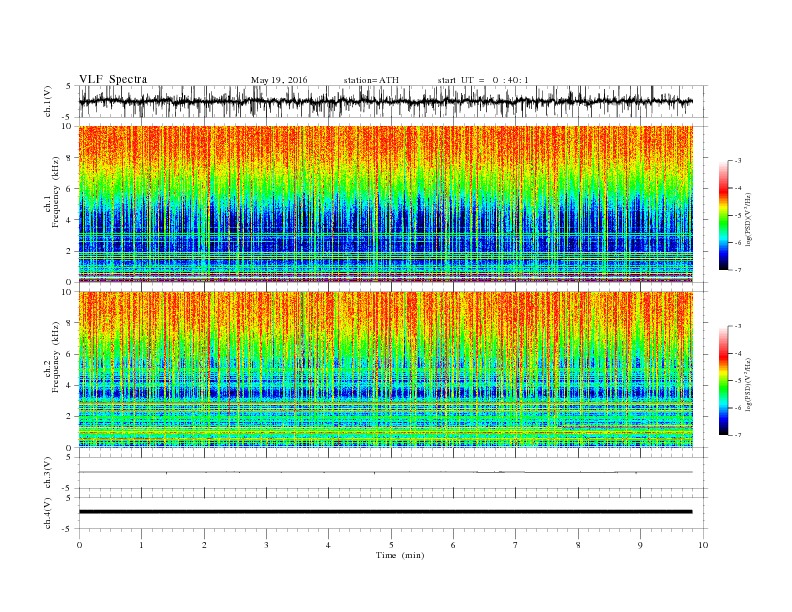This screenshot has height=612, width=792.
Task: Click the "5" tick on the ch.3(V) axis
Action: (70, 457)
